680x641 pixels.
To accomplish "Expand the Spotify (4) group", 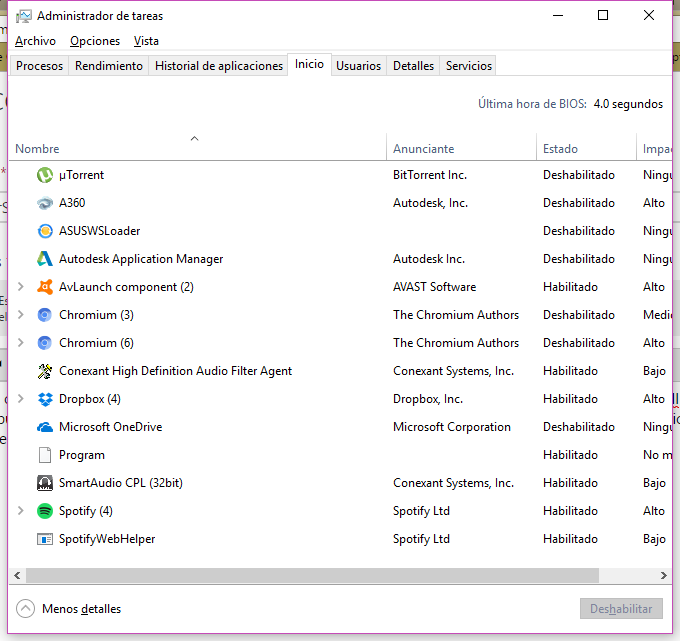I will [x=20, y=510].
